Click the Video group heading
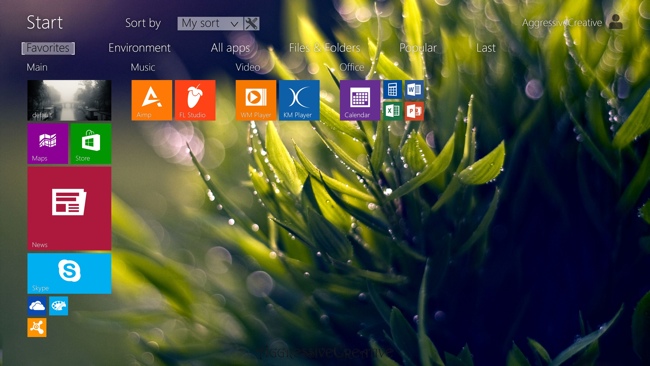Image resolution: width=650 pixels, height=366 pixels. tap(248, 67)
